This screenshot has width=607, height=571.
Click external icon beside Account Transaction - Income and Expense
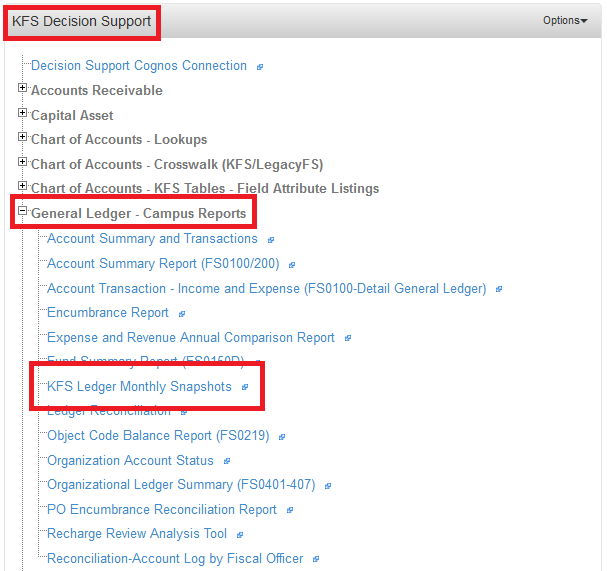point(499,289)
